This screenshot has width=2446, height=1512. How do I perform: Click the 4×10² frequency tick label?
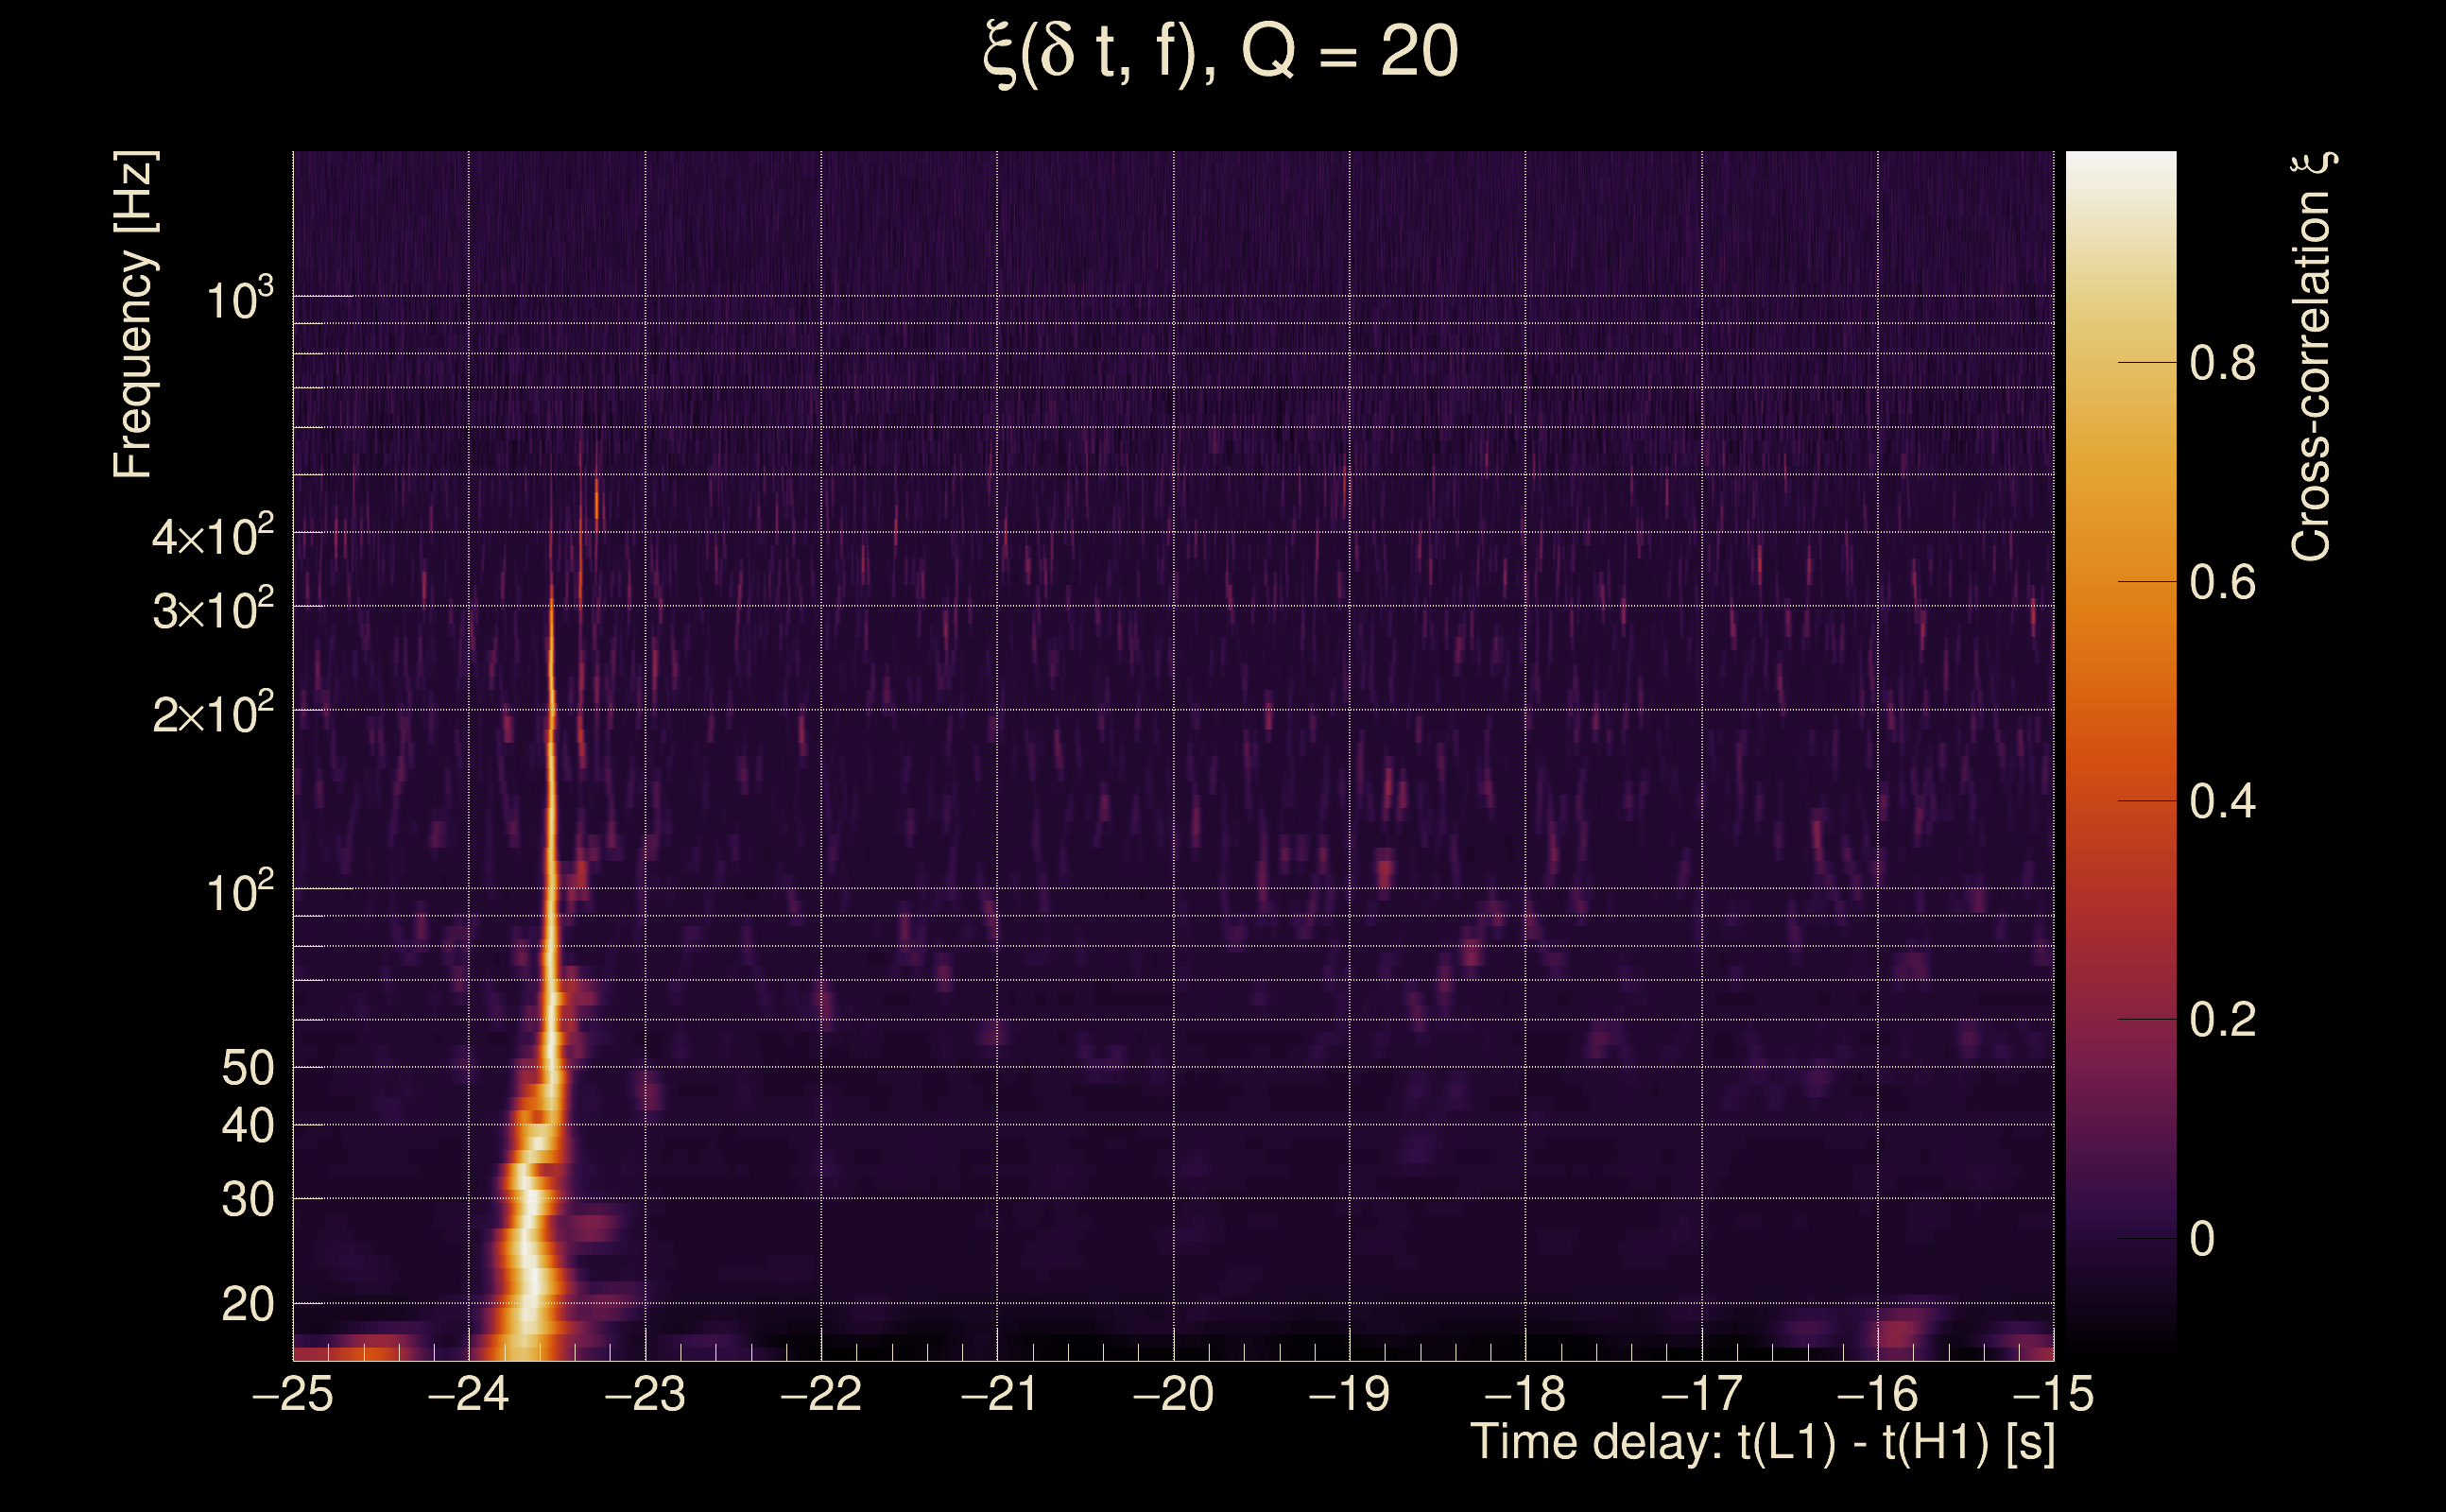tap(212, 537)
